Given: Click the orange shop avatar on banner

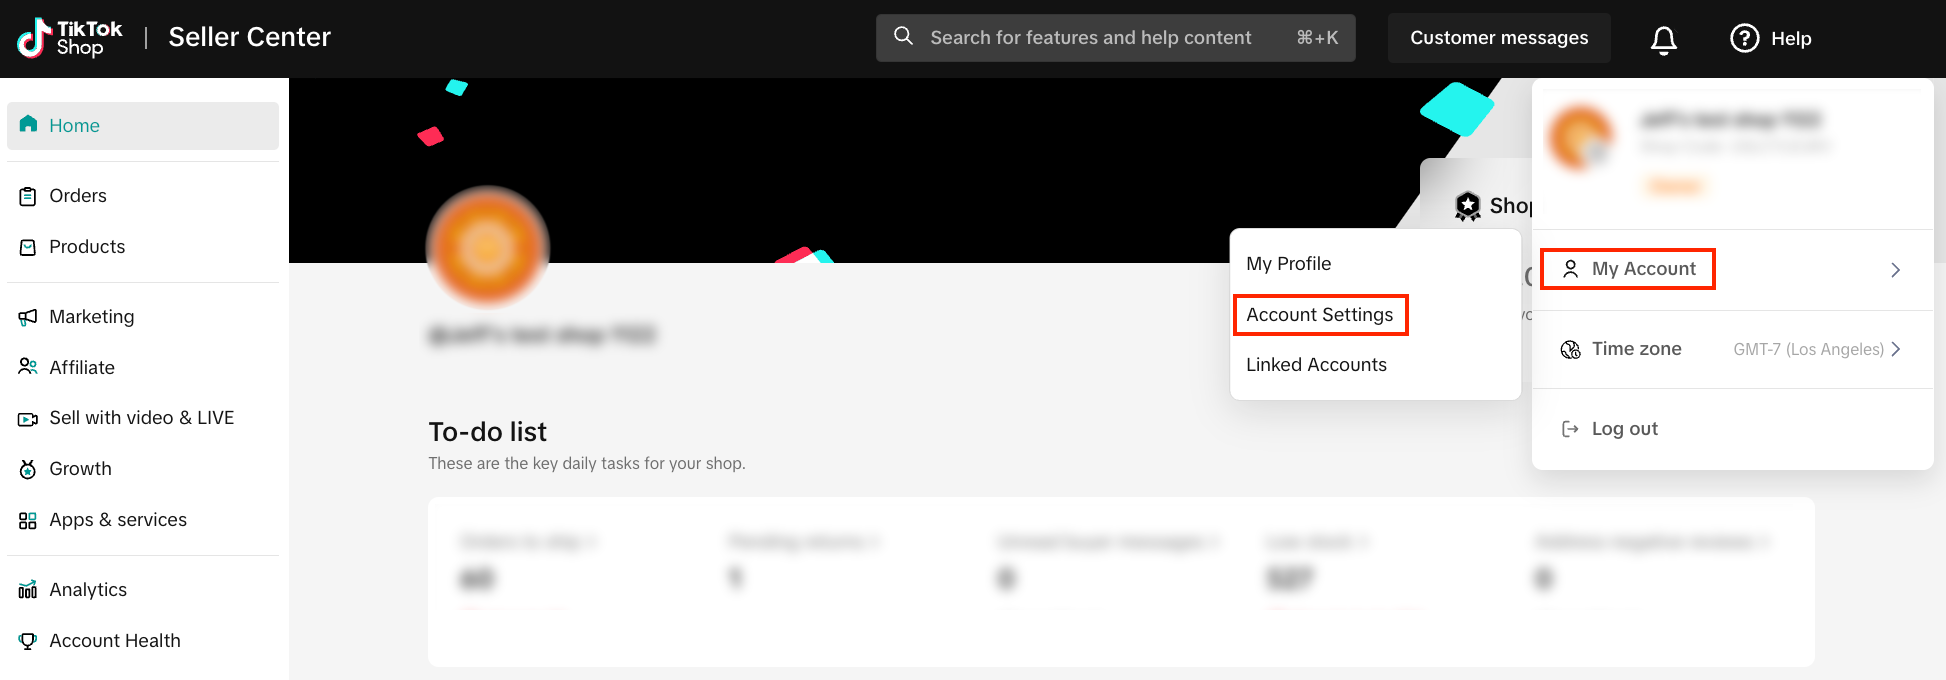Looking at the screenshot, I should coord(488,246).
